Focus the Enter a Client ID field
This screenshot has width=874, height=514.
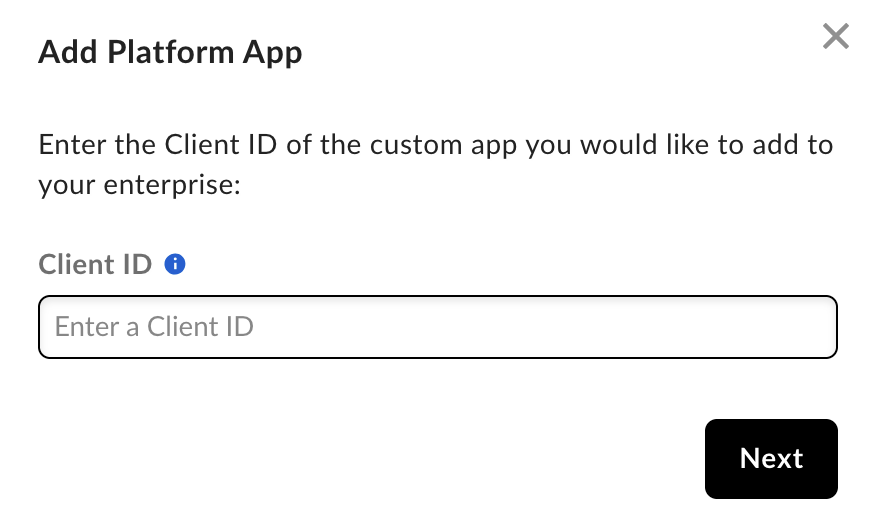coord(437,326)
